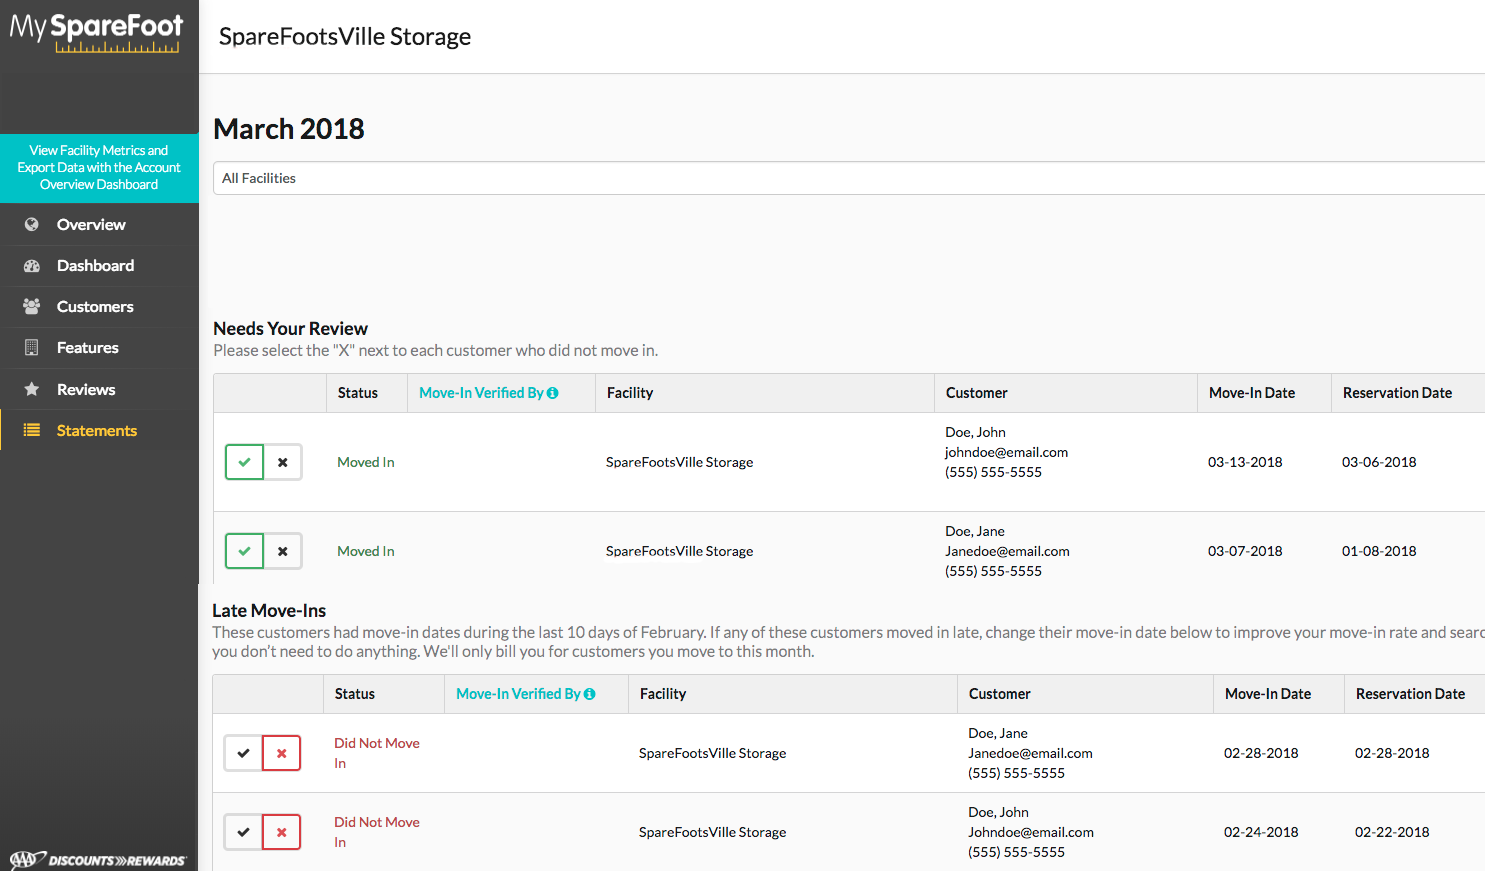Image resolution: width=1485 pixels, height=871 pixels.
Task: Click Did Not Move In status for Jane Doe
Action: pos(377,753)
